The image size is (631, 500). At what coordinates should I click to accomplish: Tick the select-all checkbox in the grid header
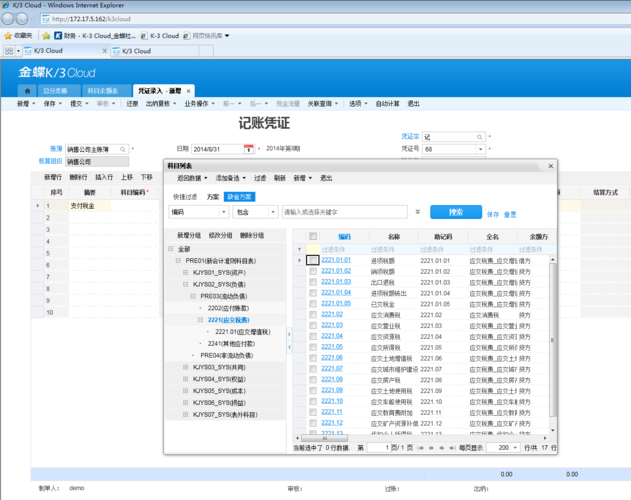click(x=313, y=237)
